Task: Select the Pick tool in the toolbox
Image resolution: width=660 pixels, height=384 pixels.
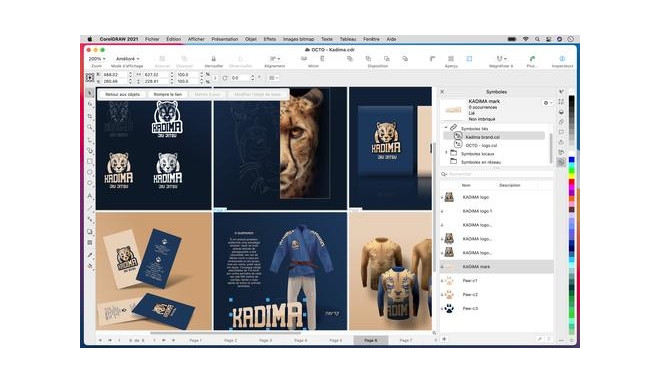Action: pyautogui.click(x=90, y=93)
